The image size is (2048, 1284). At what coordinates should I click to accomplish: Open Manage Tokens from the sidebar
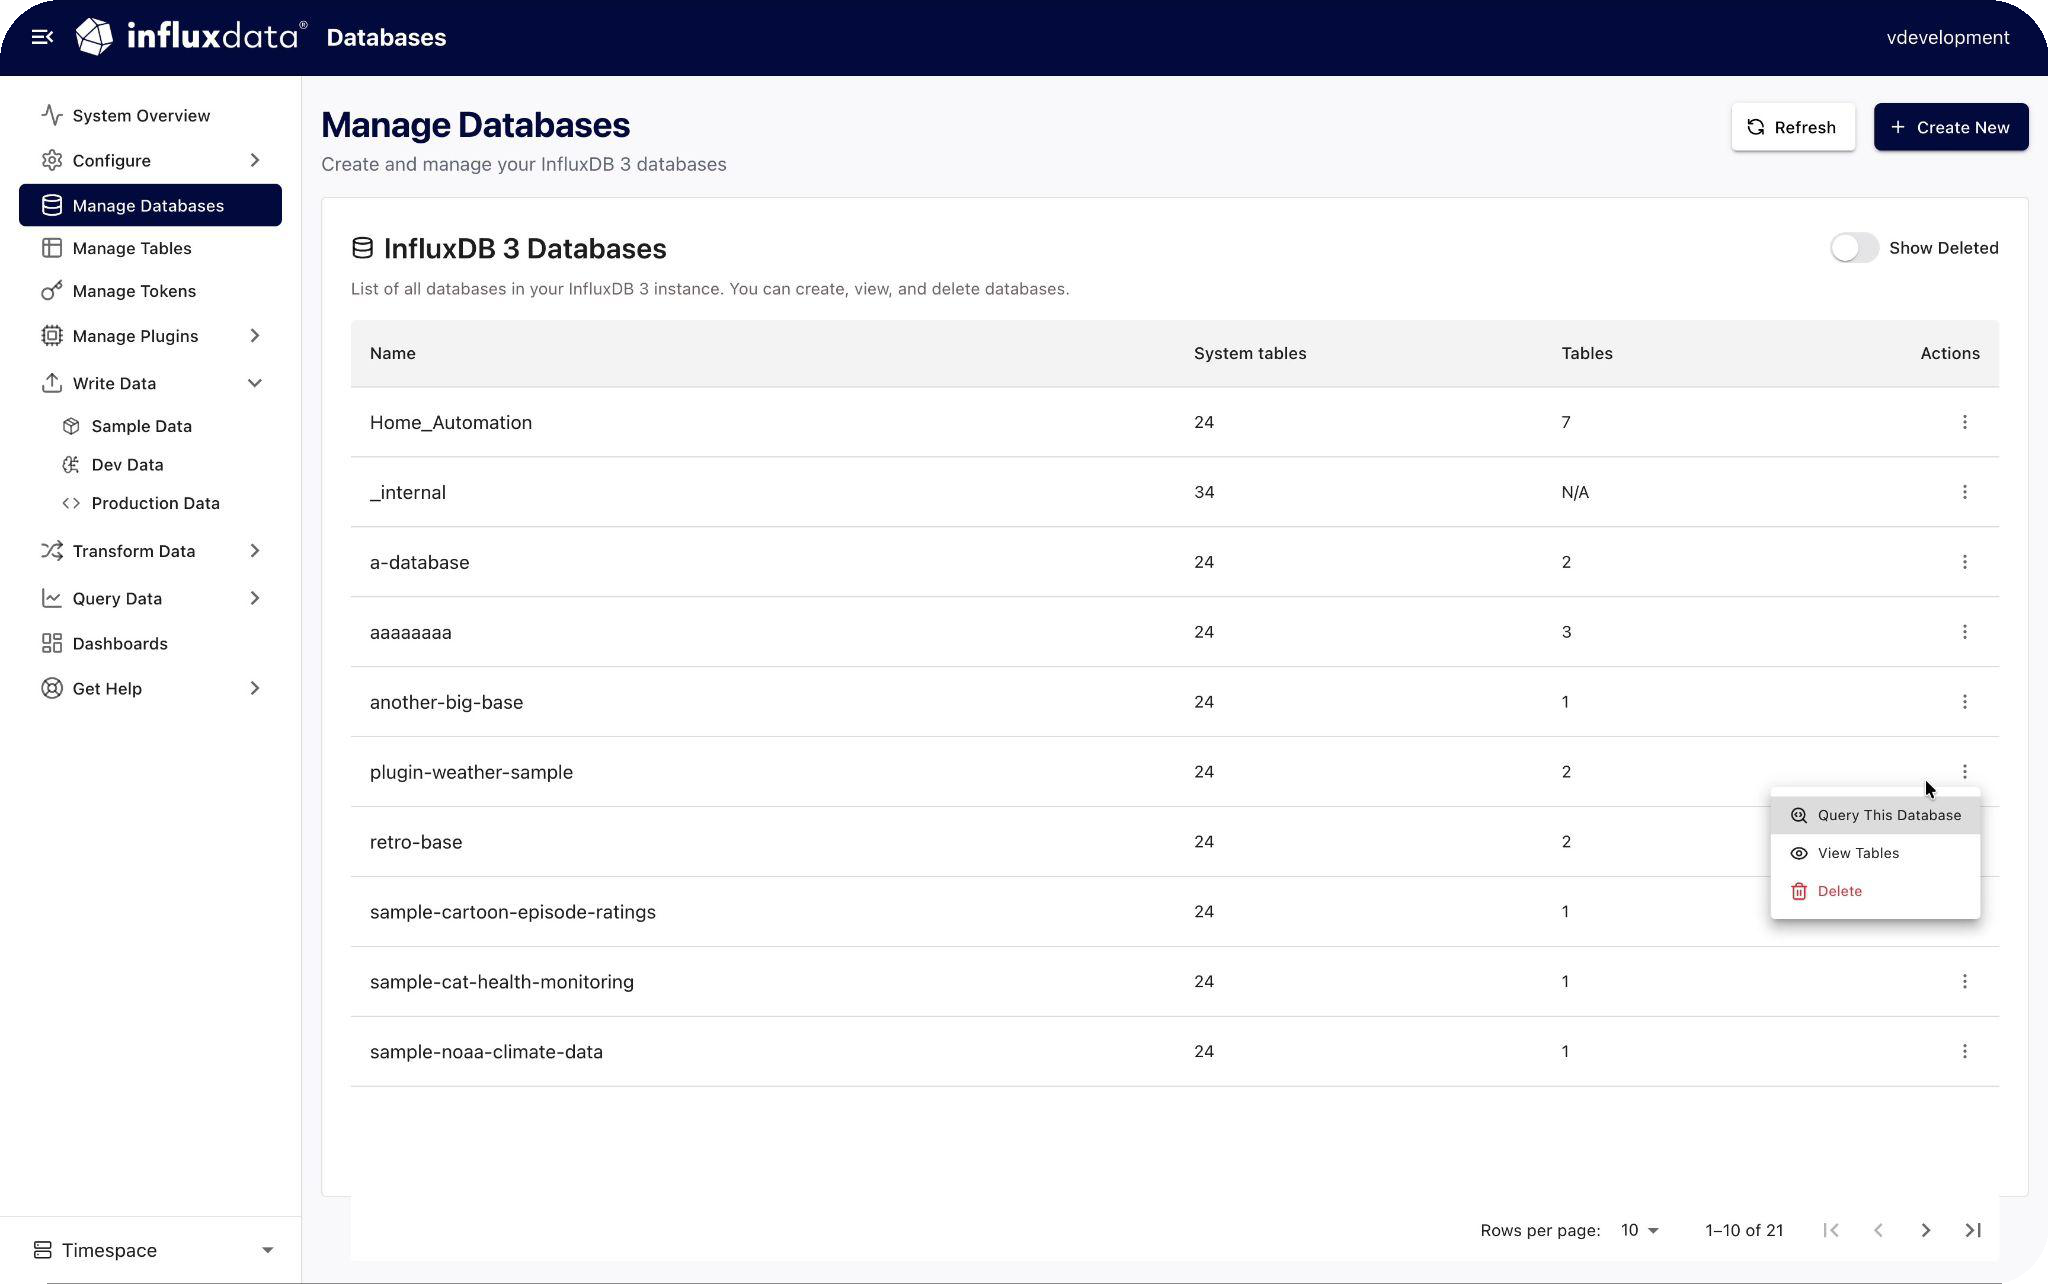[134, 291]
